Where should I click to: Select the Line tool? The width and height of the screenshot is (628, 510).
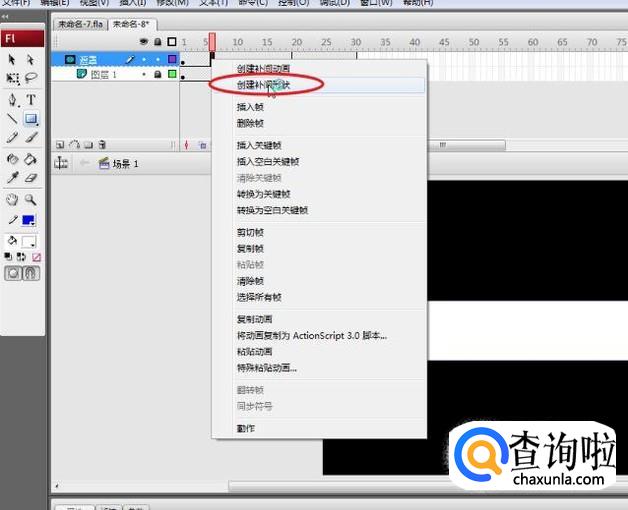[12, 119]
